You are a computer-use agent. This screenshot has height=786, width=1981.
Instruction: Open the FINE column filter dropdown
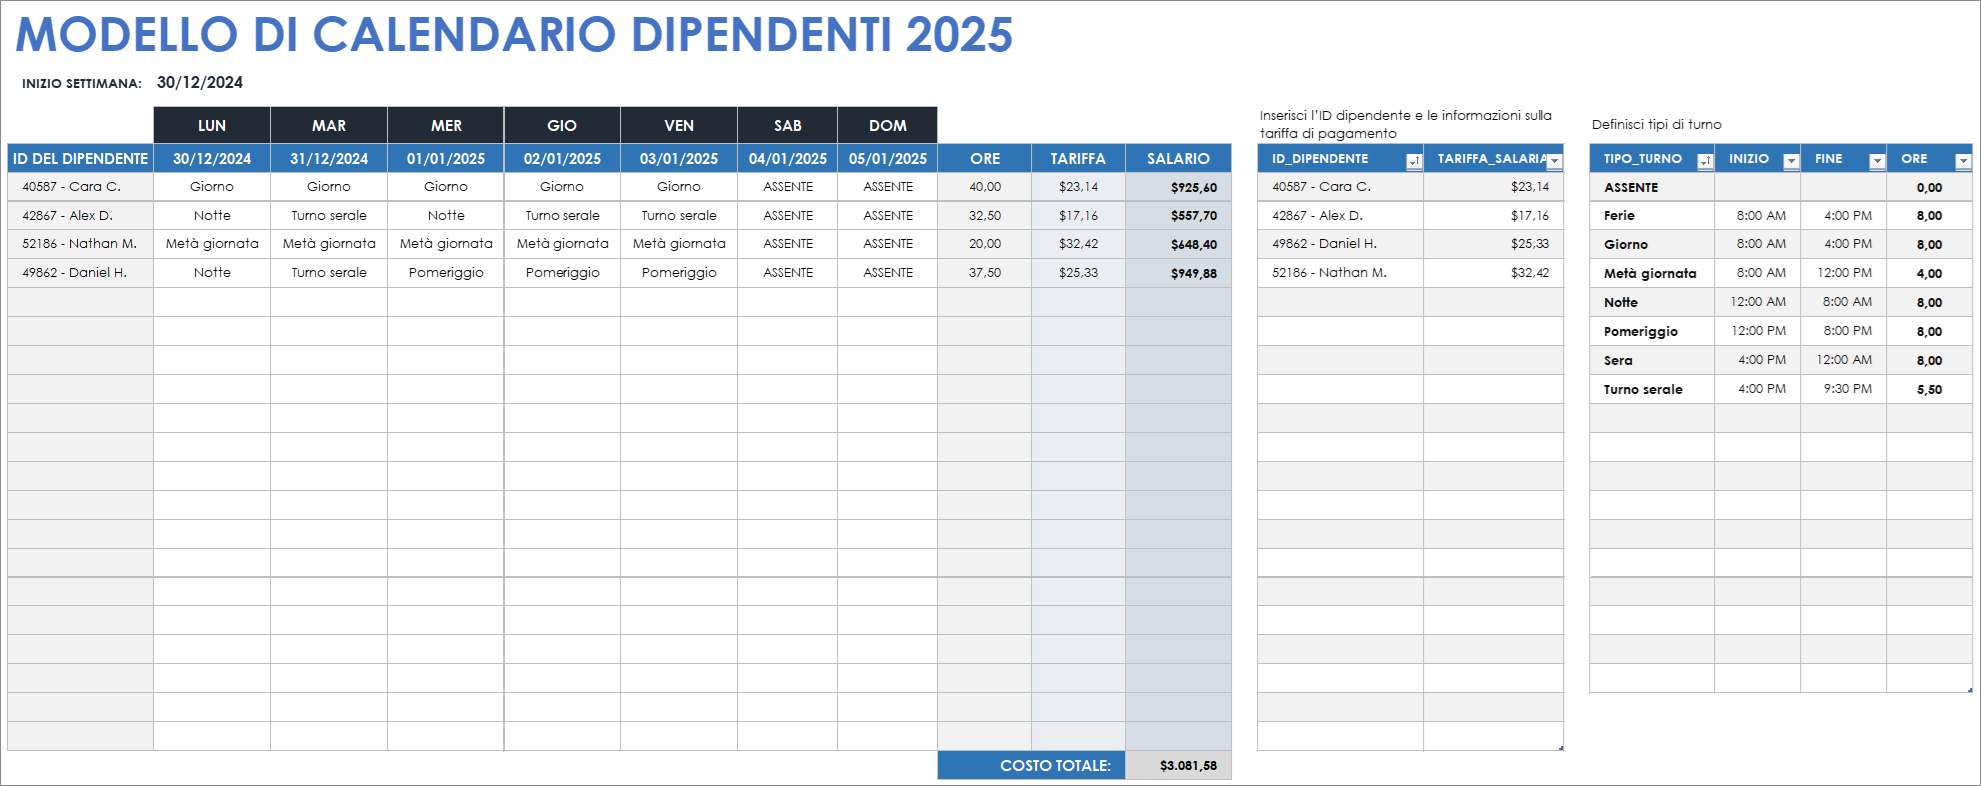pyautogui.click(x=1877, y=161)
